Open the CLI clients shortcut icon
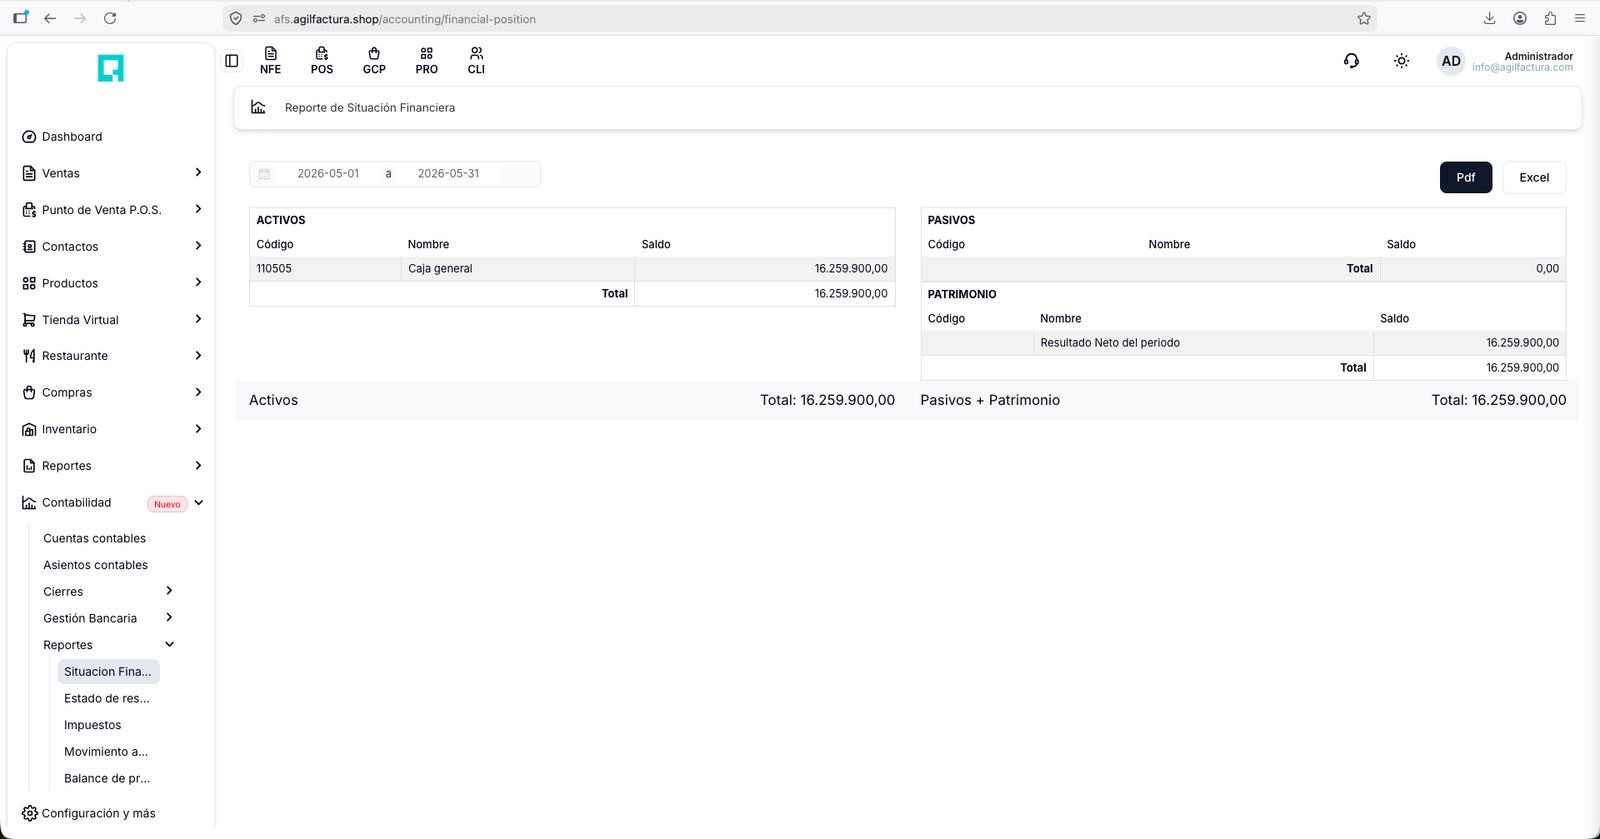 [476, 61]
